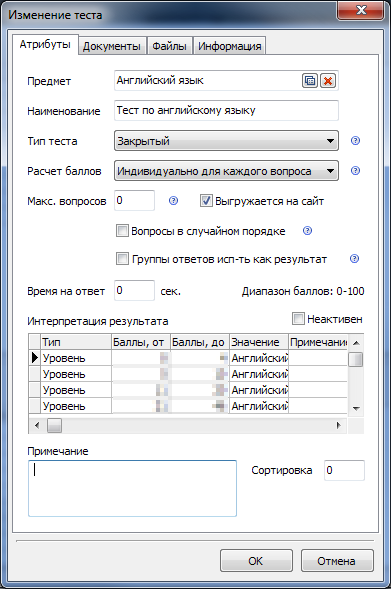The height and width of the screenshot is (589, 391).
Task: Open help icon beside Расчет баллов
Action: 355,171
